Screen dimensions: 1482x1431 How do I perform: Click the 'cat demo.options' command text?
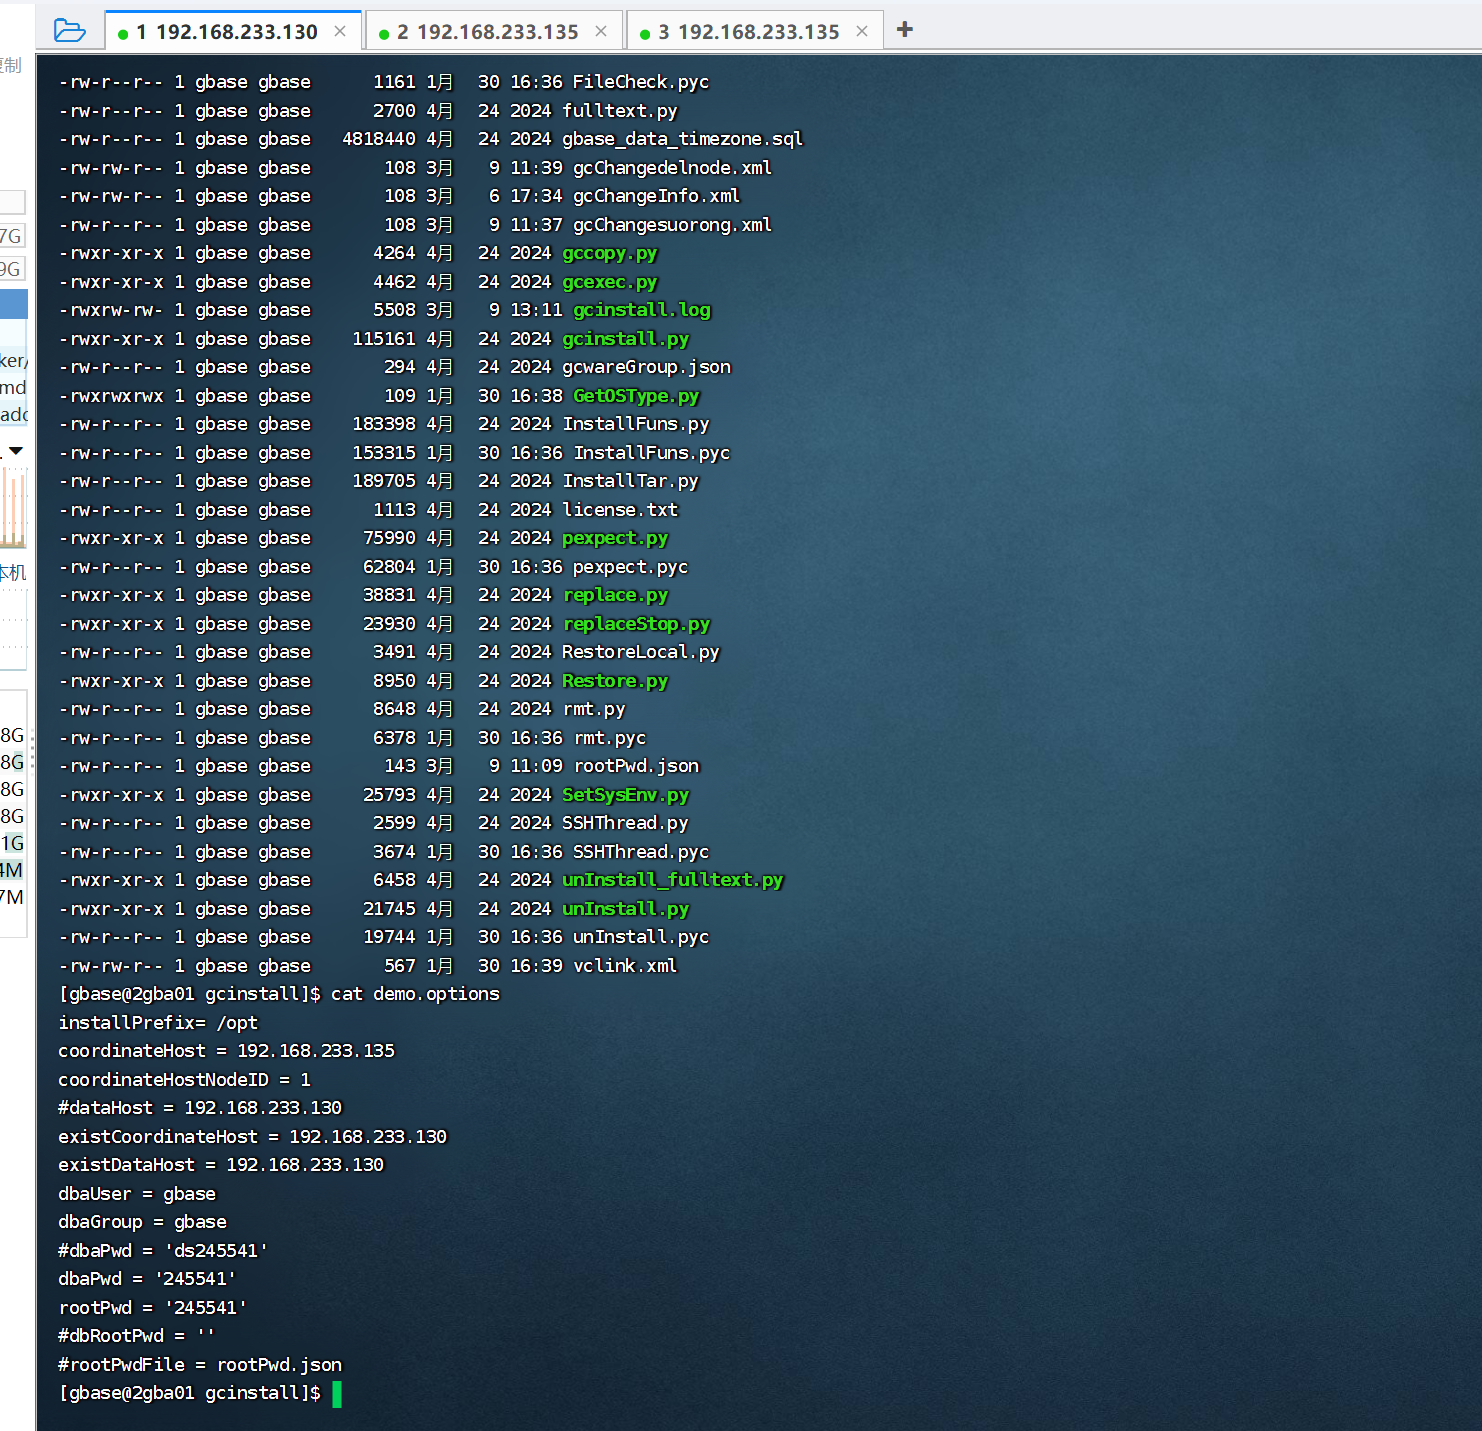click(x=415, y=994)
